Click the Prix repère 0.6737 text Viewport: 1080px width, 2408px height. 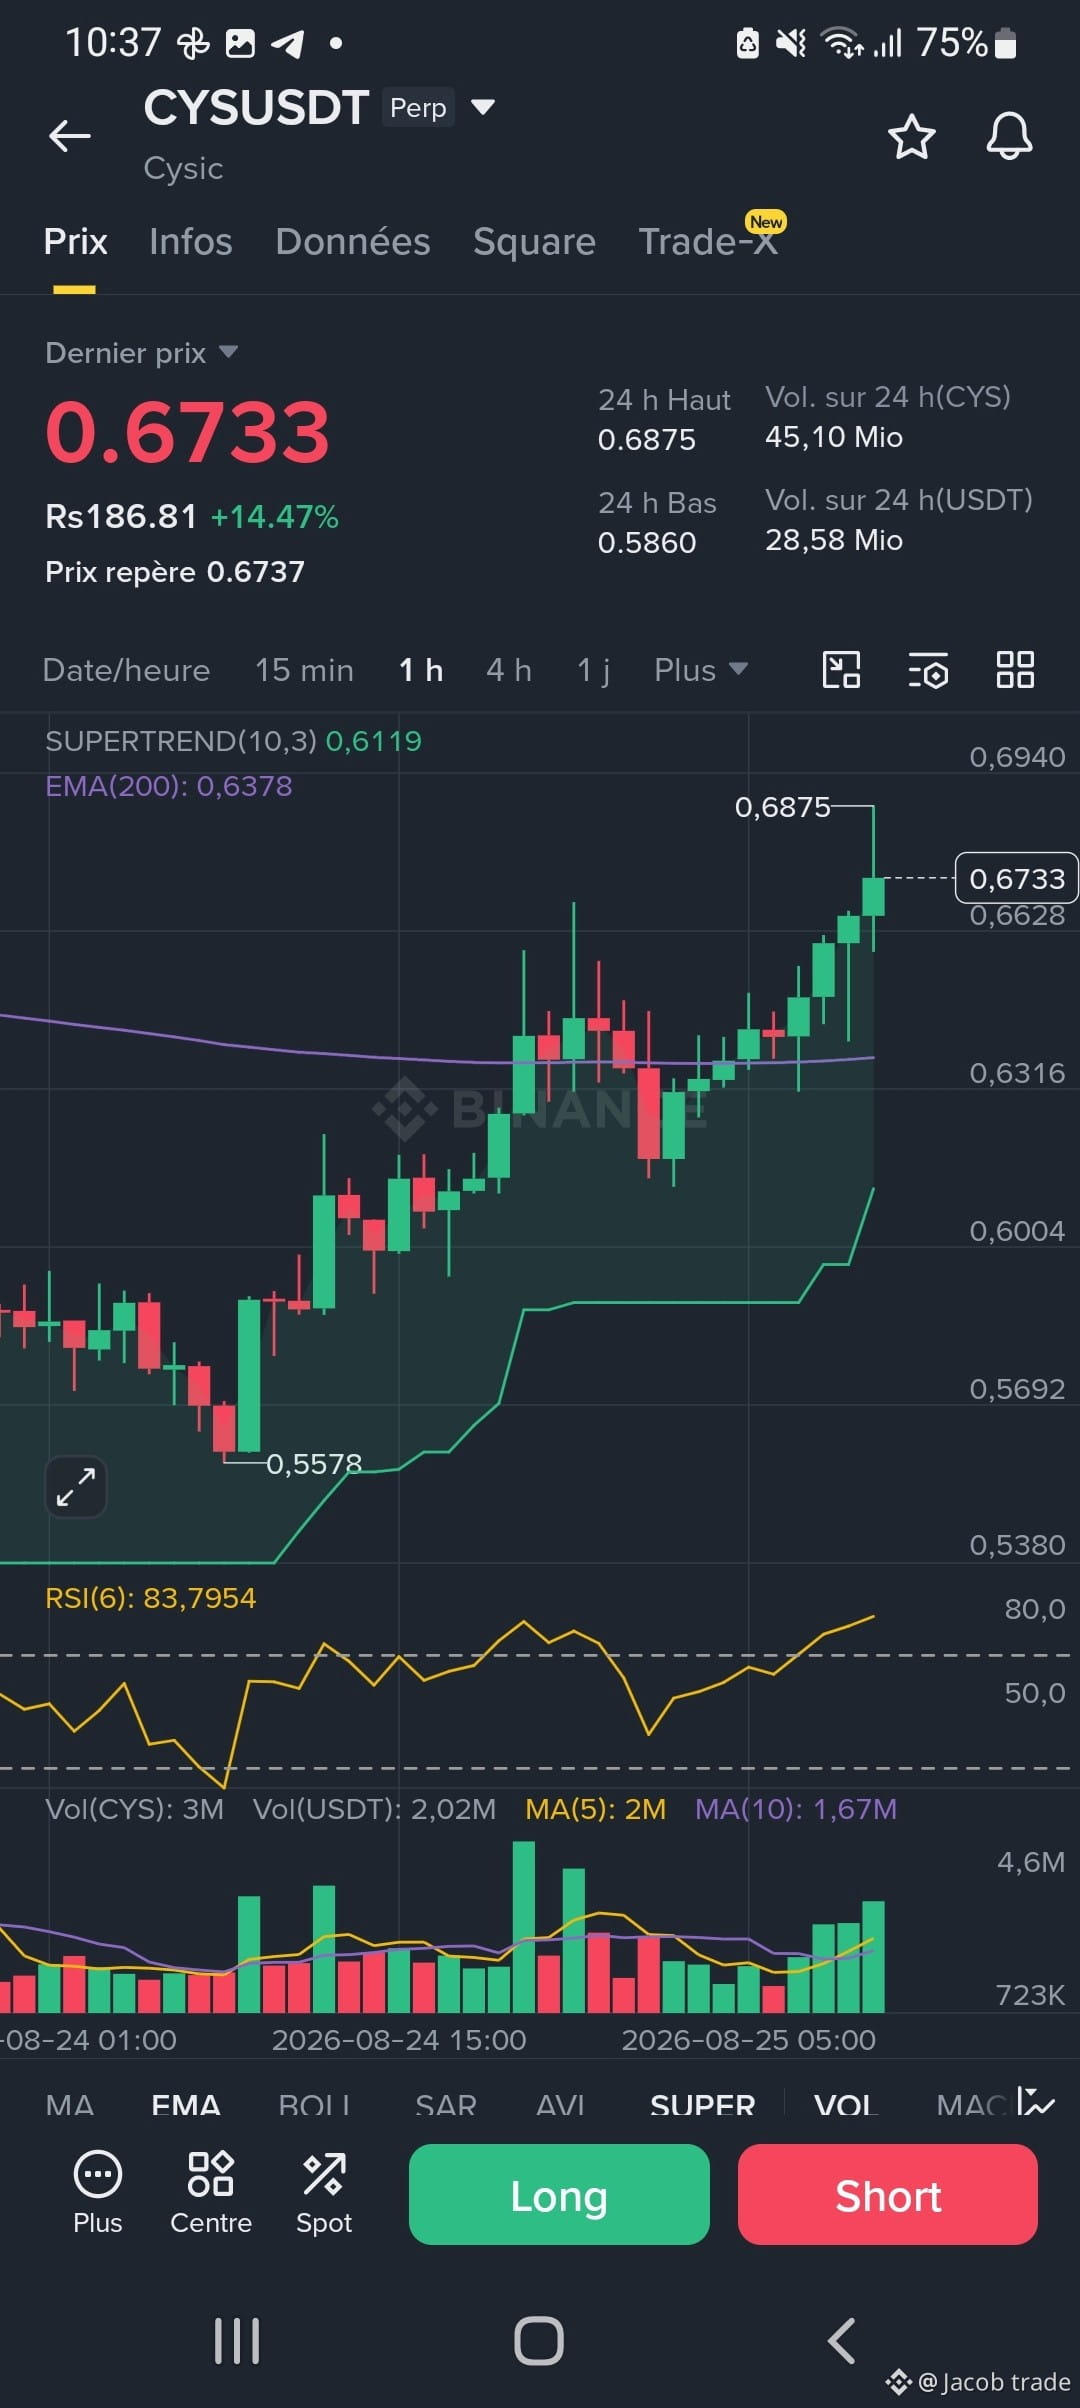[x=175, y=572]
